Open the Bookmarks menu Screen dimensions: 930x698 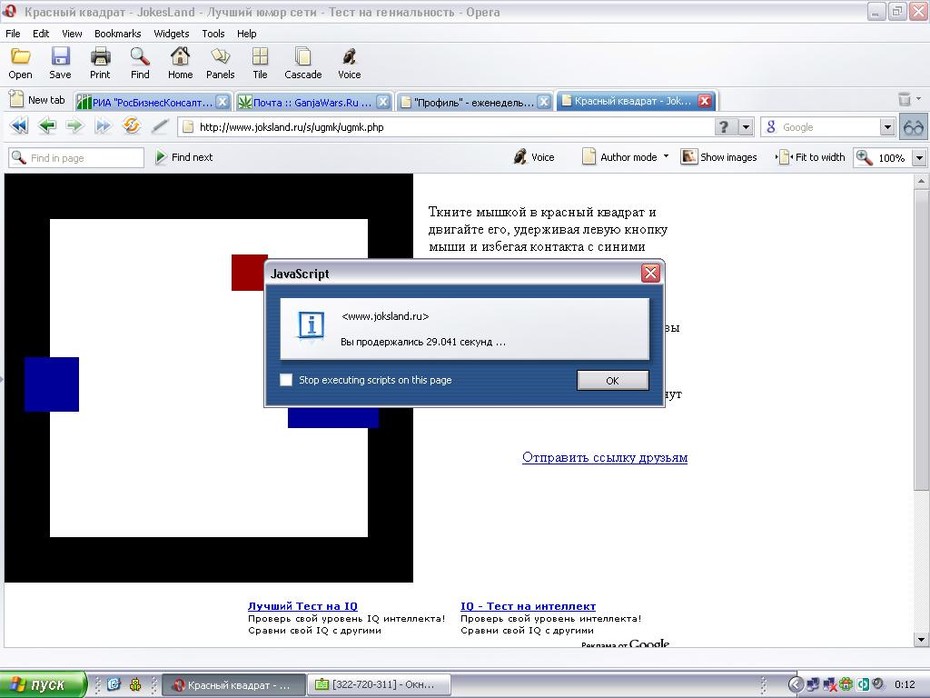[x=117, y=34]
